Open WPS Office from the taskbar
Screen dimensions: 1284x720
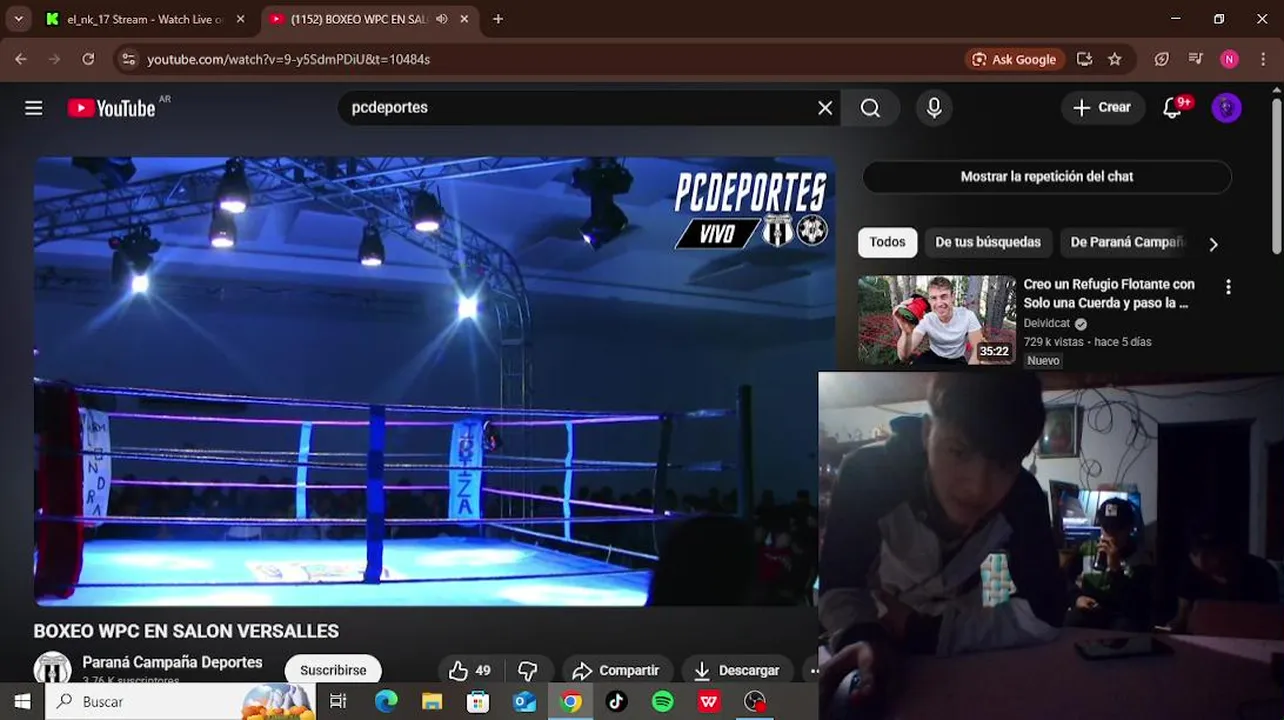[x=709, y=701]
